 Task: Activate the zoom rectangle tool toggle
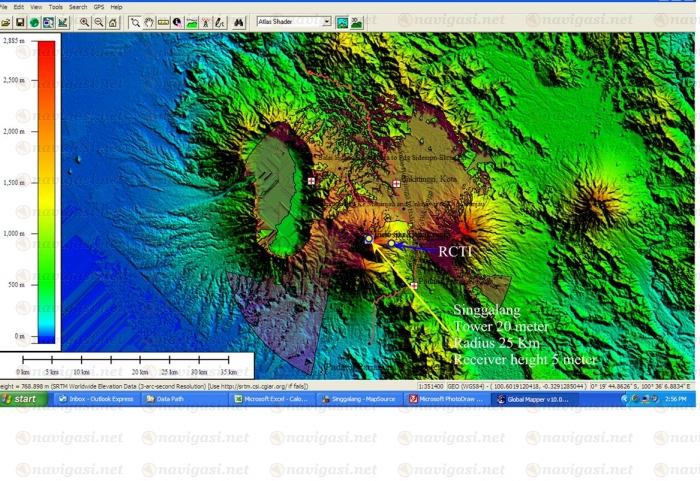(x=135, y=21)
